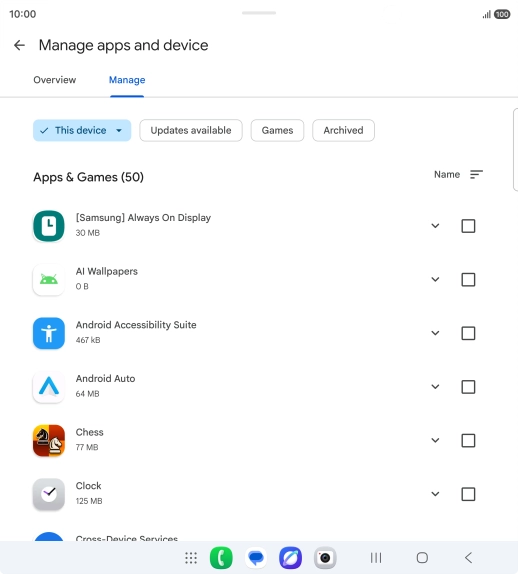Viewport: 518px width, 574px height.
Task: Tap the right-edge panel handle
Action: tap(516, 149)
